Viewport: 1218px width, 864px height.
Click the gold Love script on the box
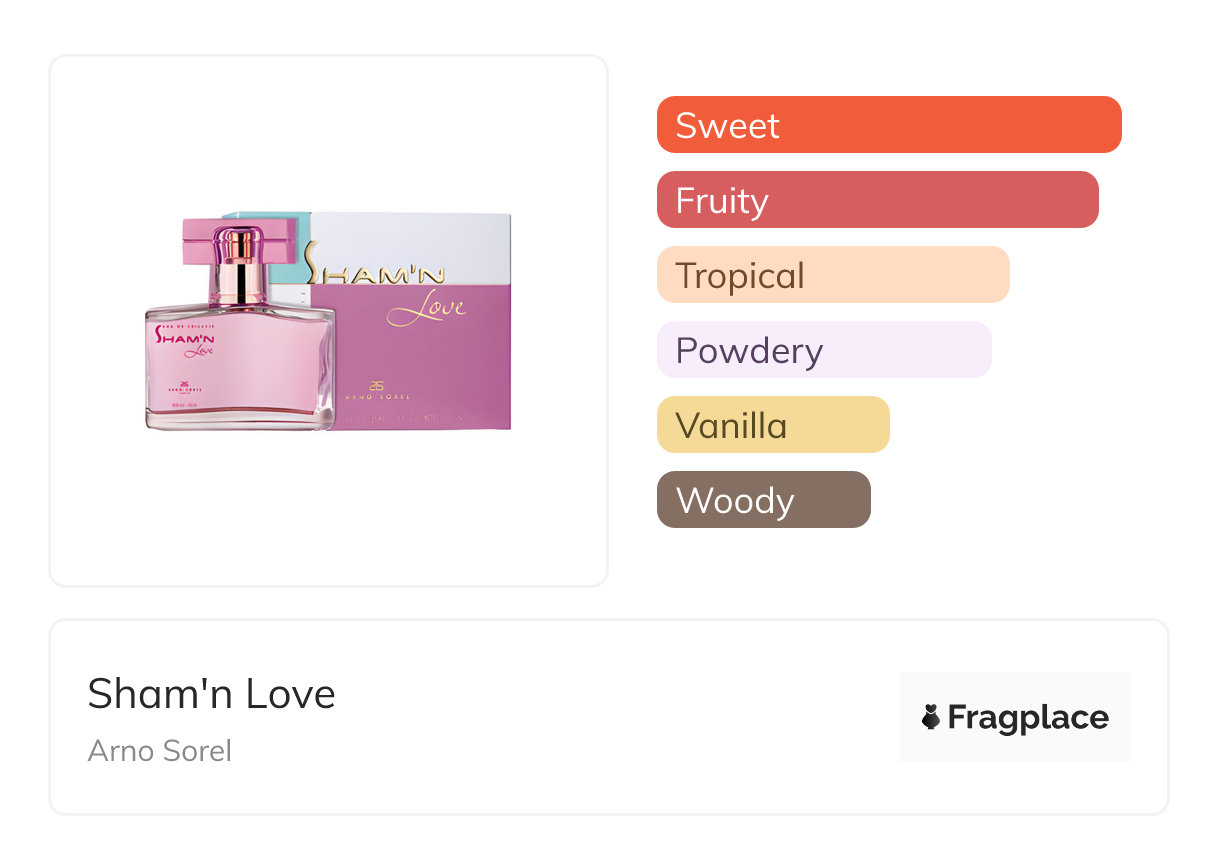[x=427, y=308]
